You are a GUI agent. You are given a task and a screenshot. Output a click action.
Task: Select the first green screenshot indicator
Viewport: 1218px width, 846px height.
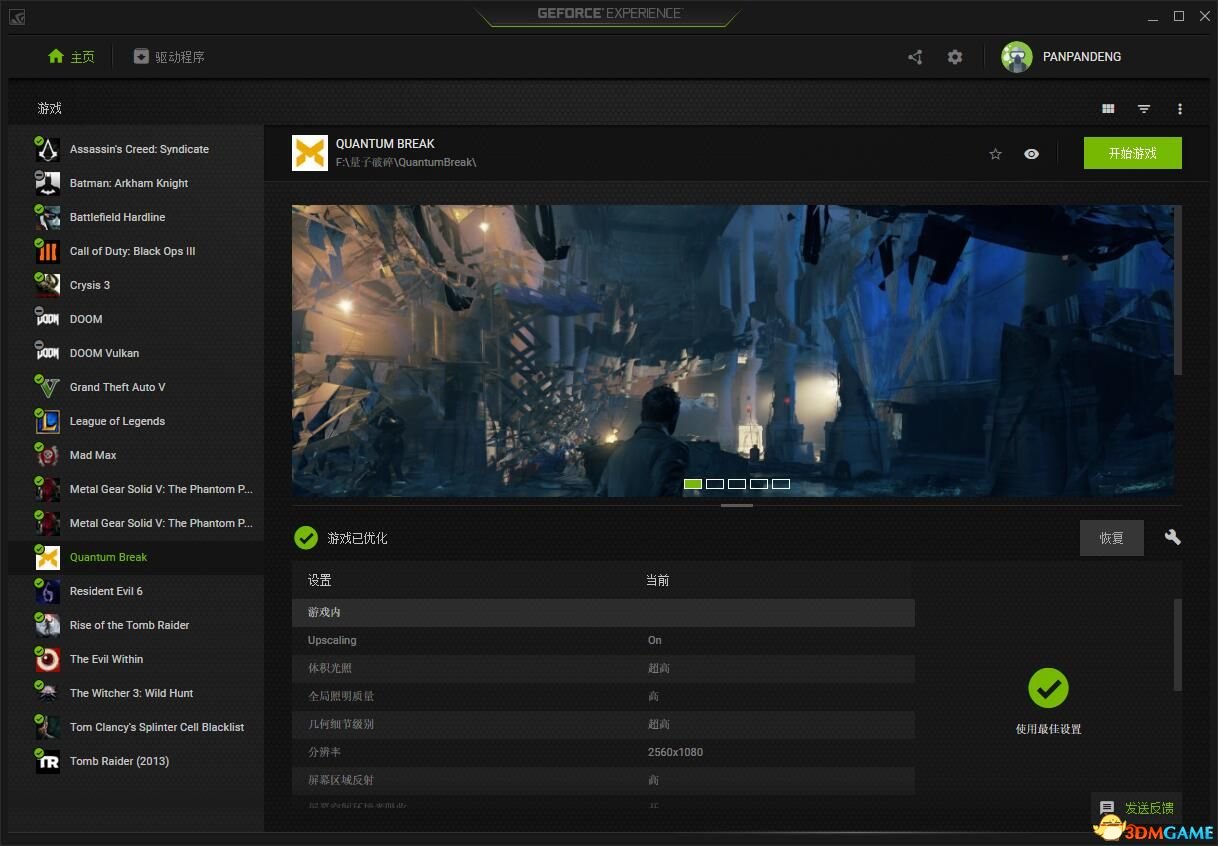(693, 484)
